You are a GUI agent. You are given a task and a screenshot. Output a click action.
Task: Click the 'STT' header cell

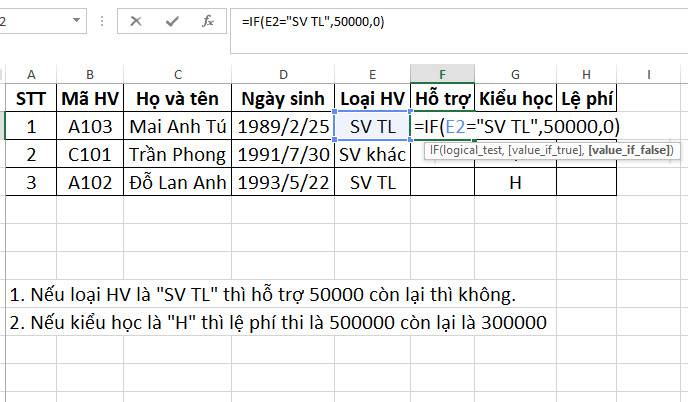coord(31,98)
